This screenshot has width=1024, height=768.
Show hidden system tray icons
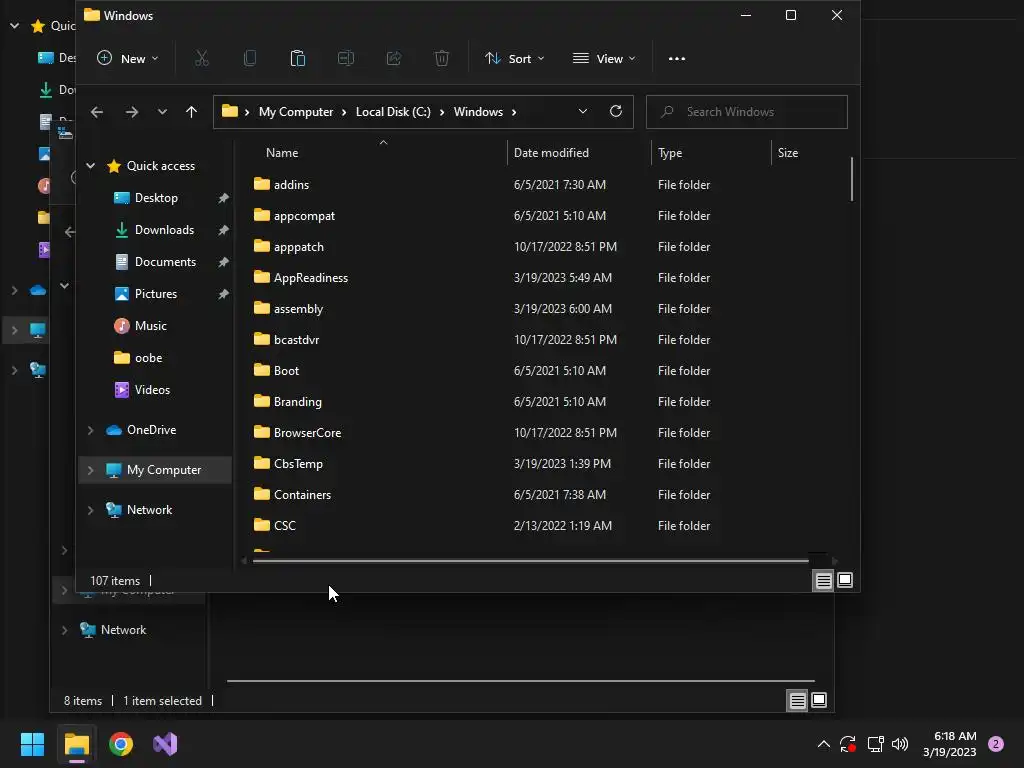824,744
